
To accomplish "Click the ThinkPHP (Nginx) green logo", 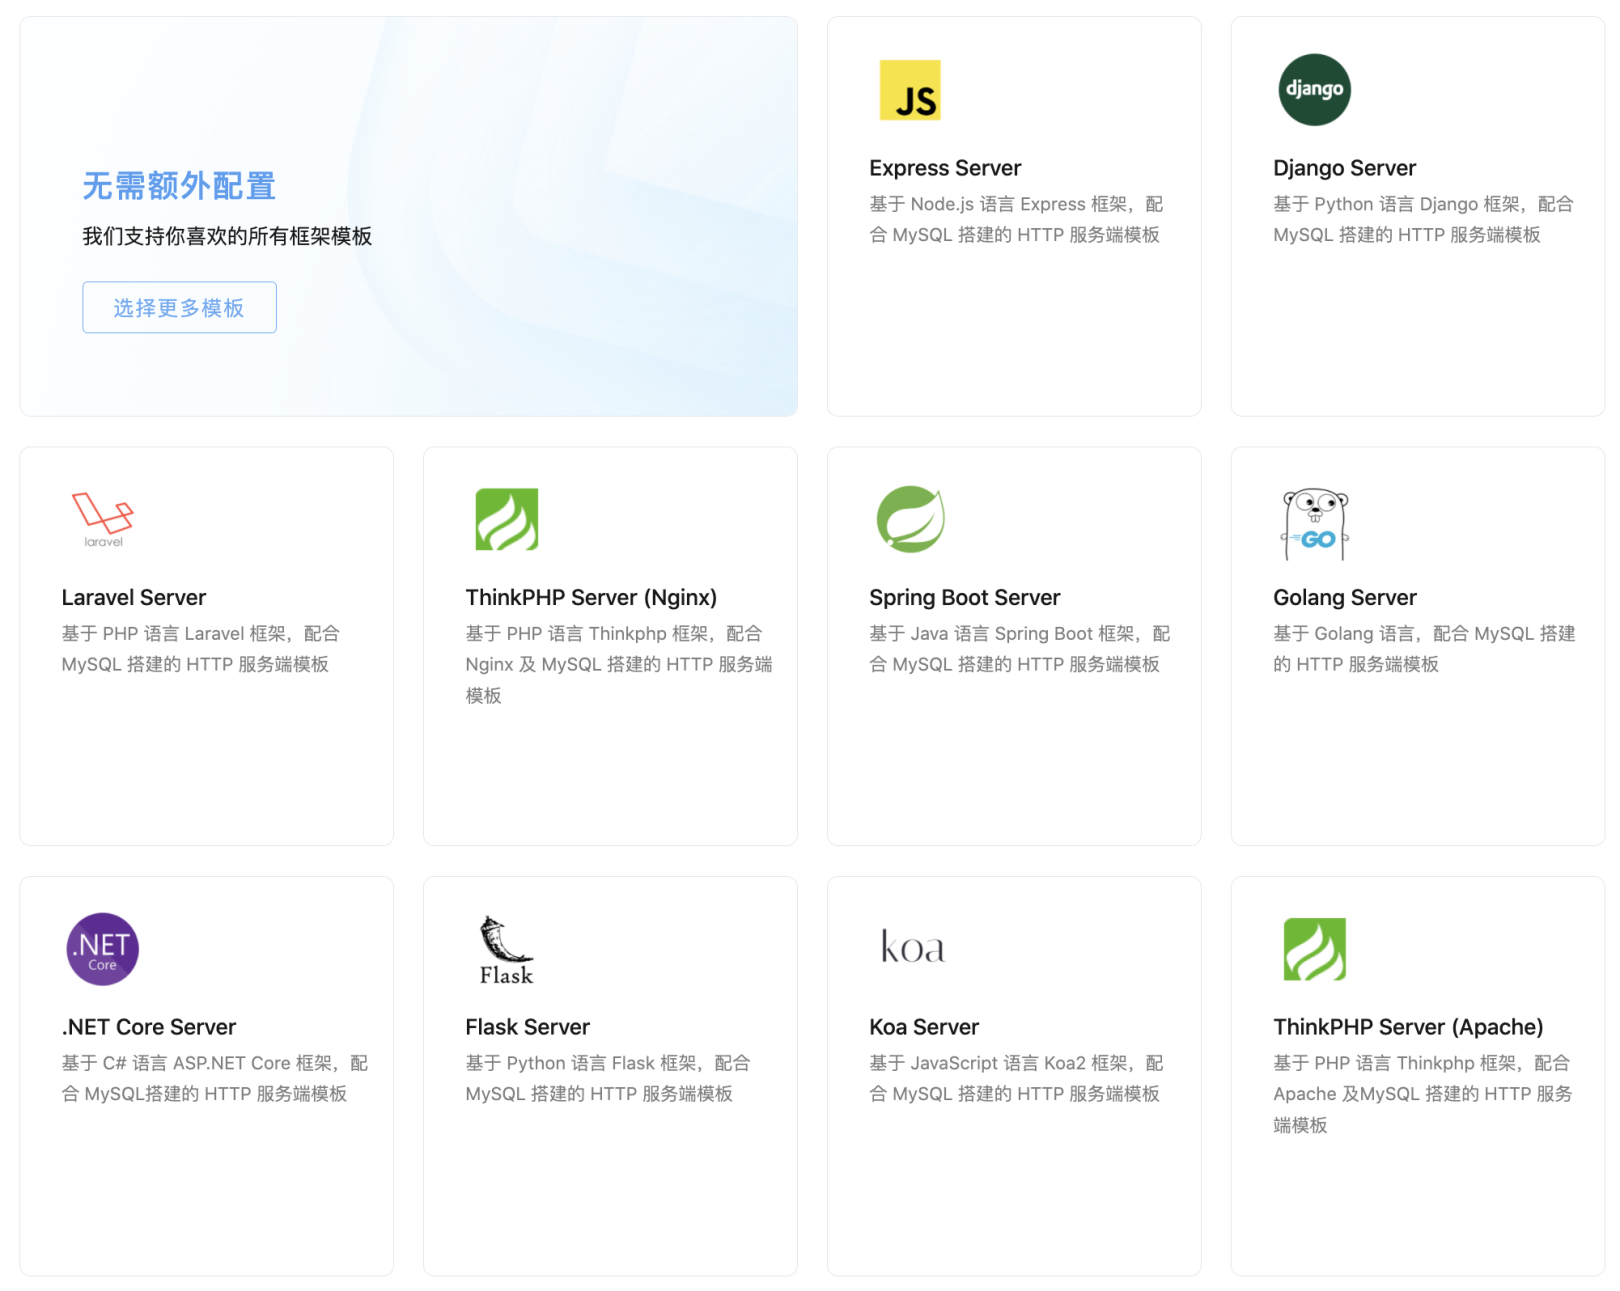I will 506,519.
